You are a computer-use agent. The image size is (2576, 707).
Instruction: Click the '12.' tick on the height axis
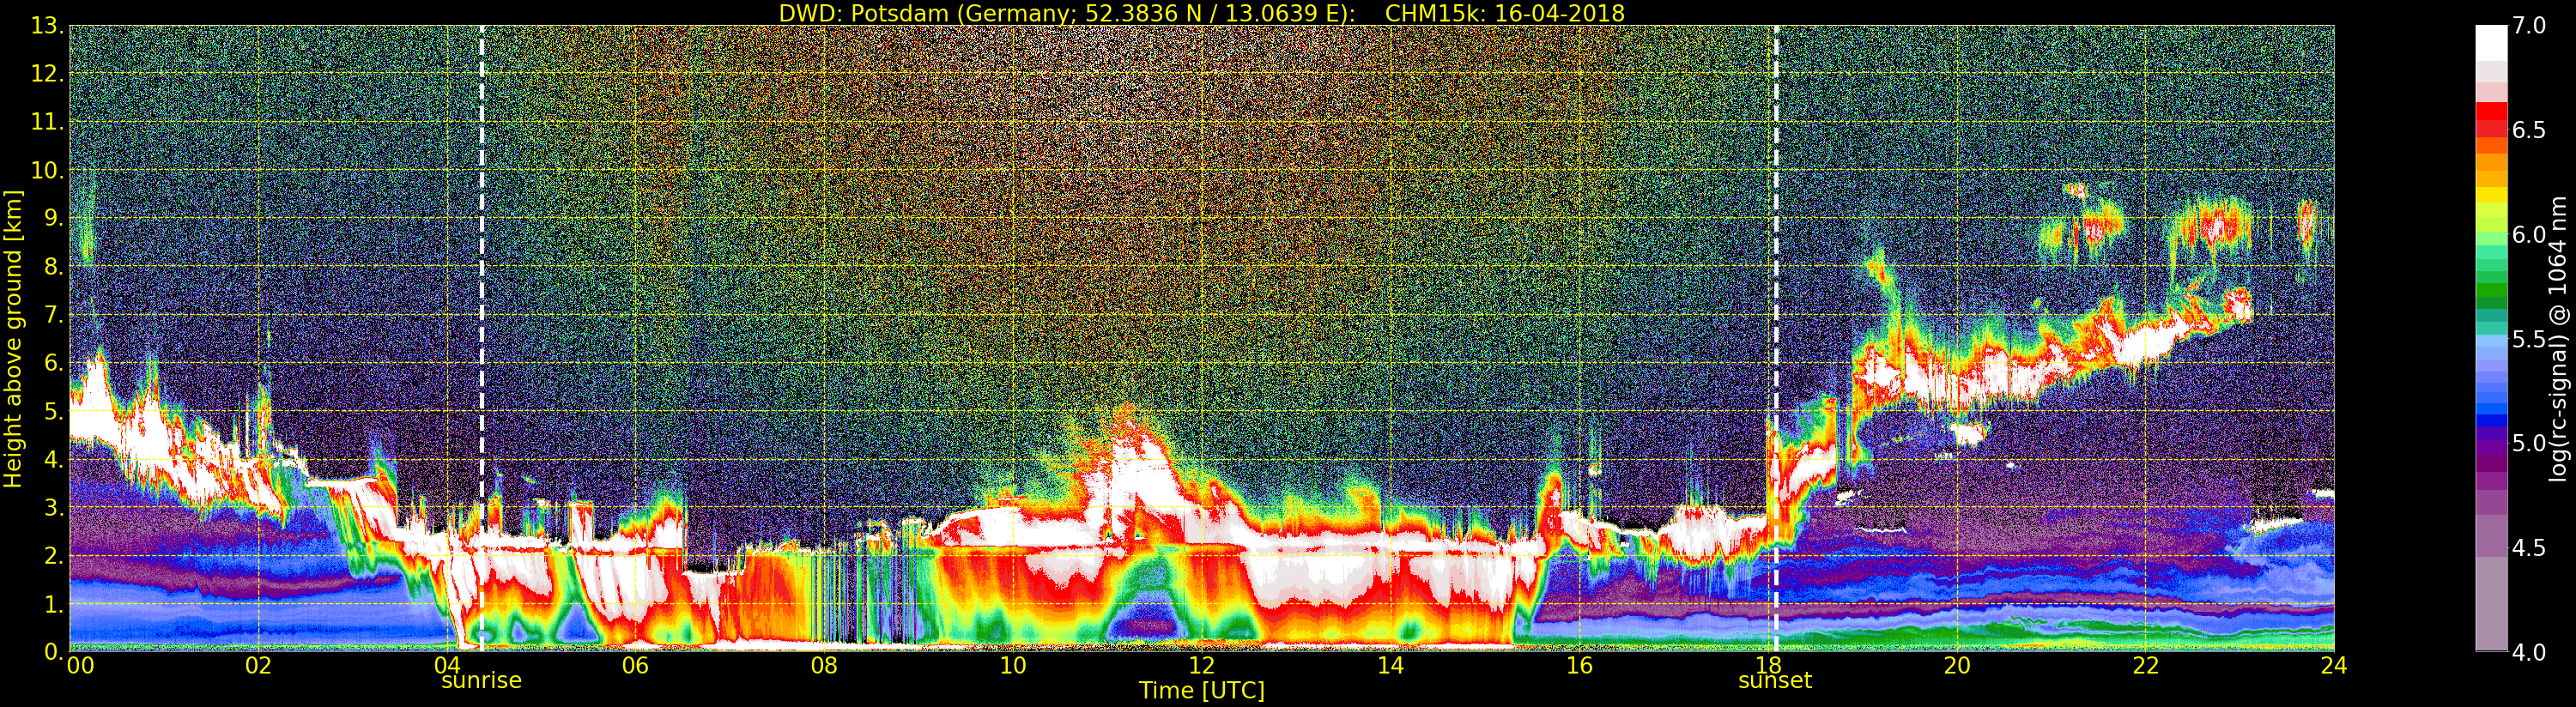[x=47, y=74]
